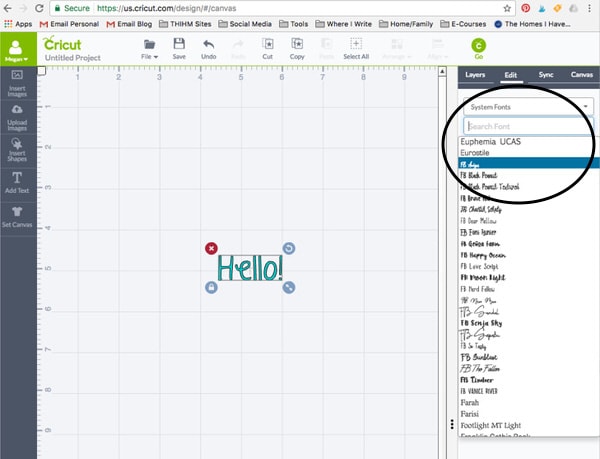Click the green Go button
The width and height of the screenshot is (600, 459).
coord(477,48)
